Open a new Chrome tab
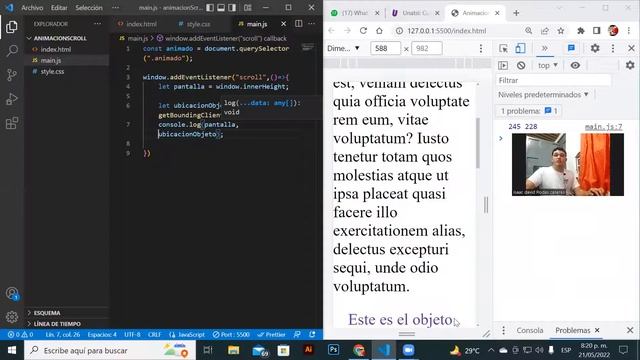The height and width of the screenshot is (360, 640). 516,13
